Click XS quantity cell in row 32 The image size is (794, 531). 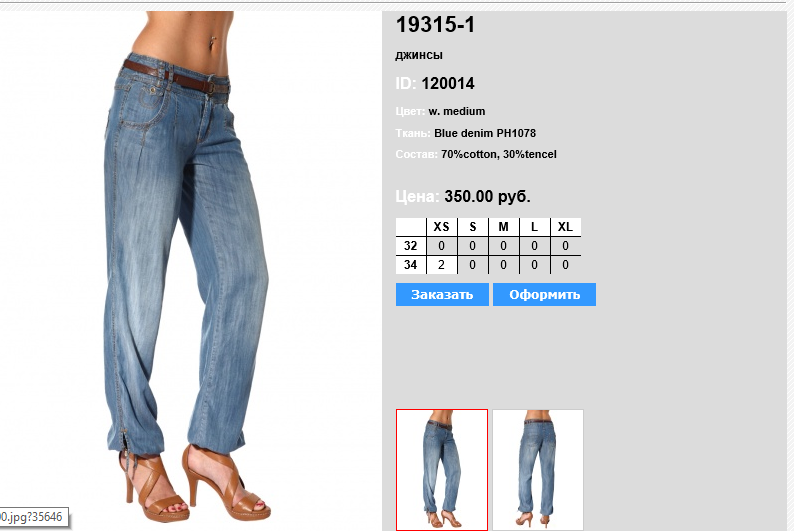tap(442, 246)
